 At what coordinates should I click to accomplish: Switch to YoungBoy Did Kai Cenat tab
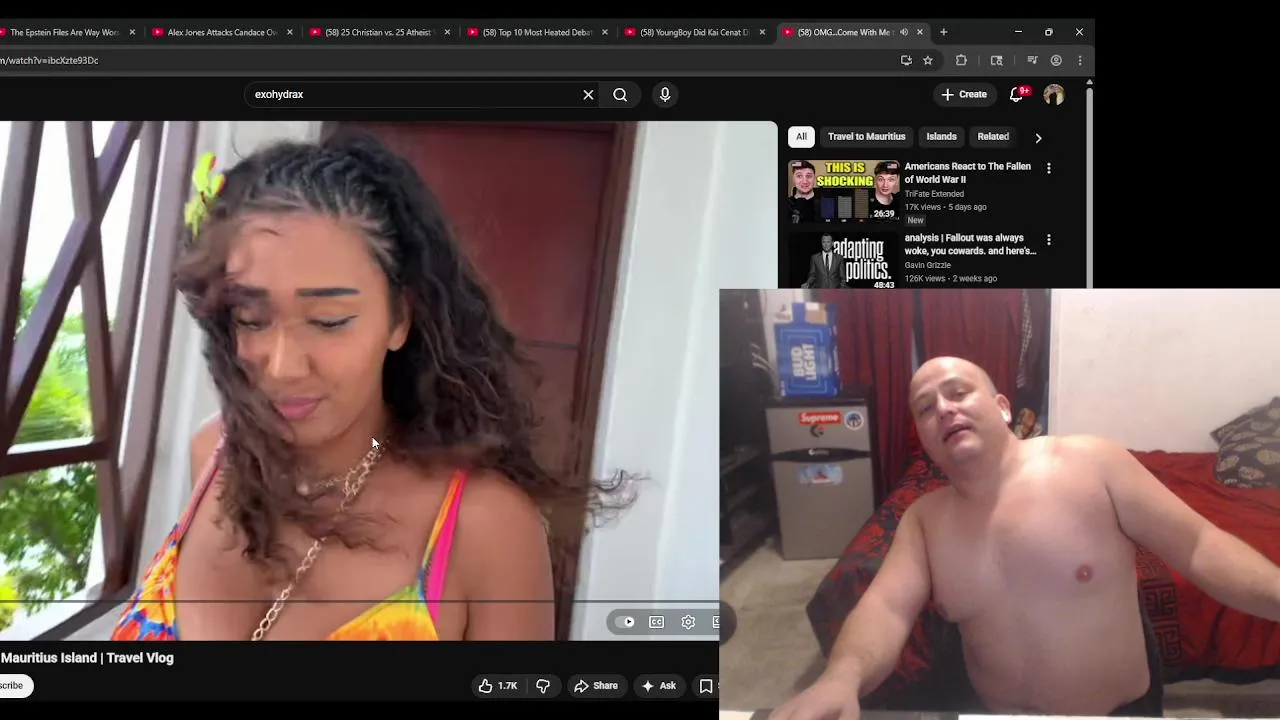point(693,32)
